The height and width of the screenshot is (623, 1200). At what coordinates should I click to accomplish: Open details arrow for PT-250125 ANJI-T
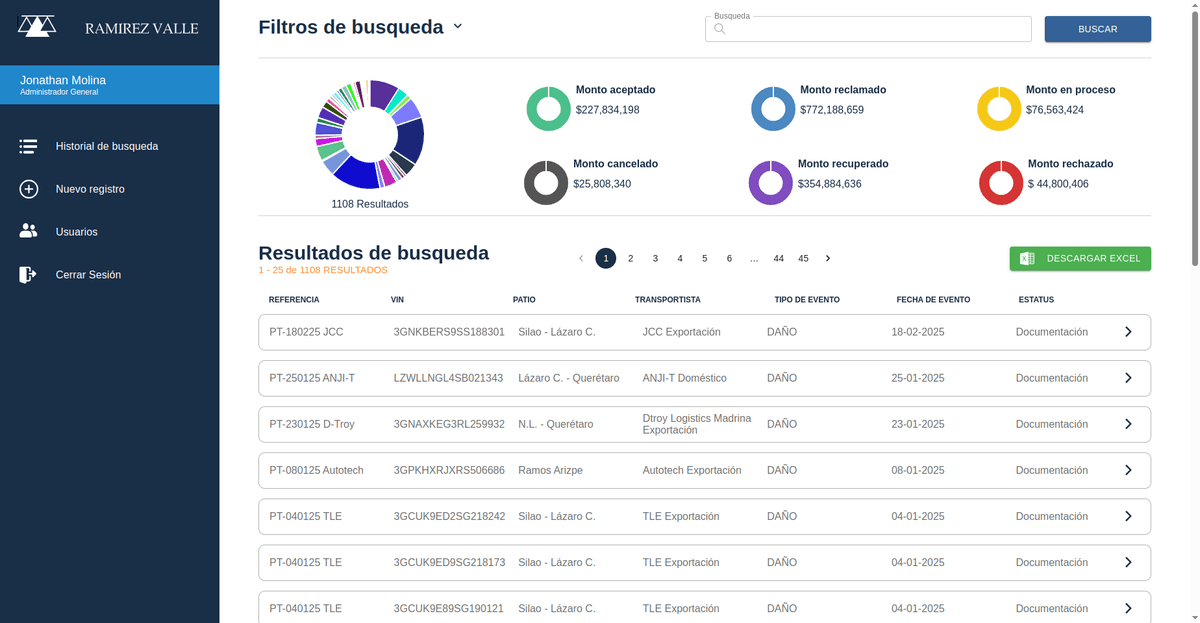1128,378
